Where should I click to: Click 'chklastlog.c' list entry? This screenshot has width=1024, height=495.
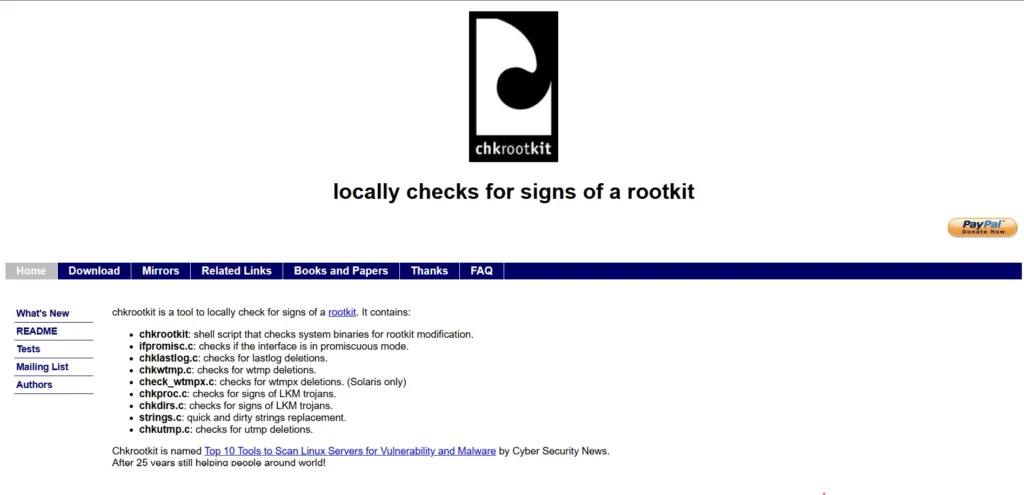[233, 359]
